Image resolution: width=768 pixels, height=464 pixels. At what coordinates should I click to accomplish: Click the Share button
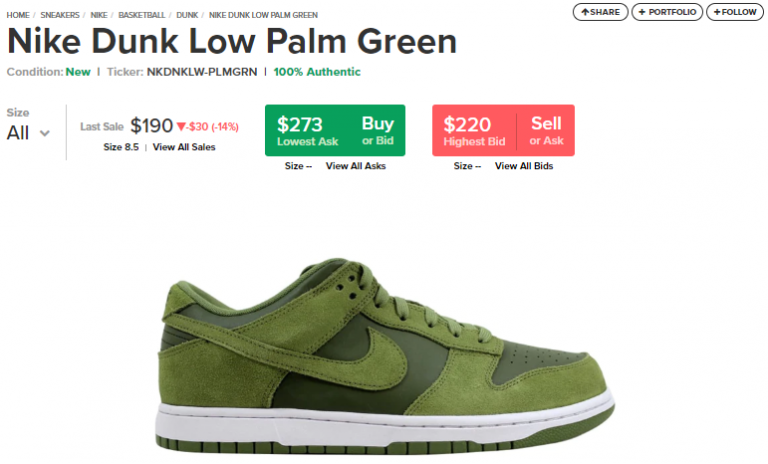(600, 12)
